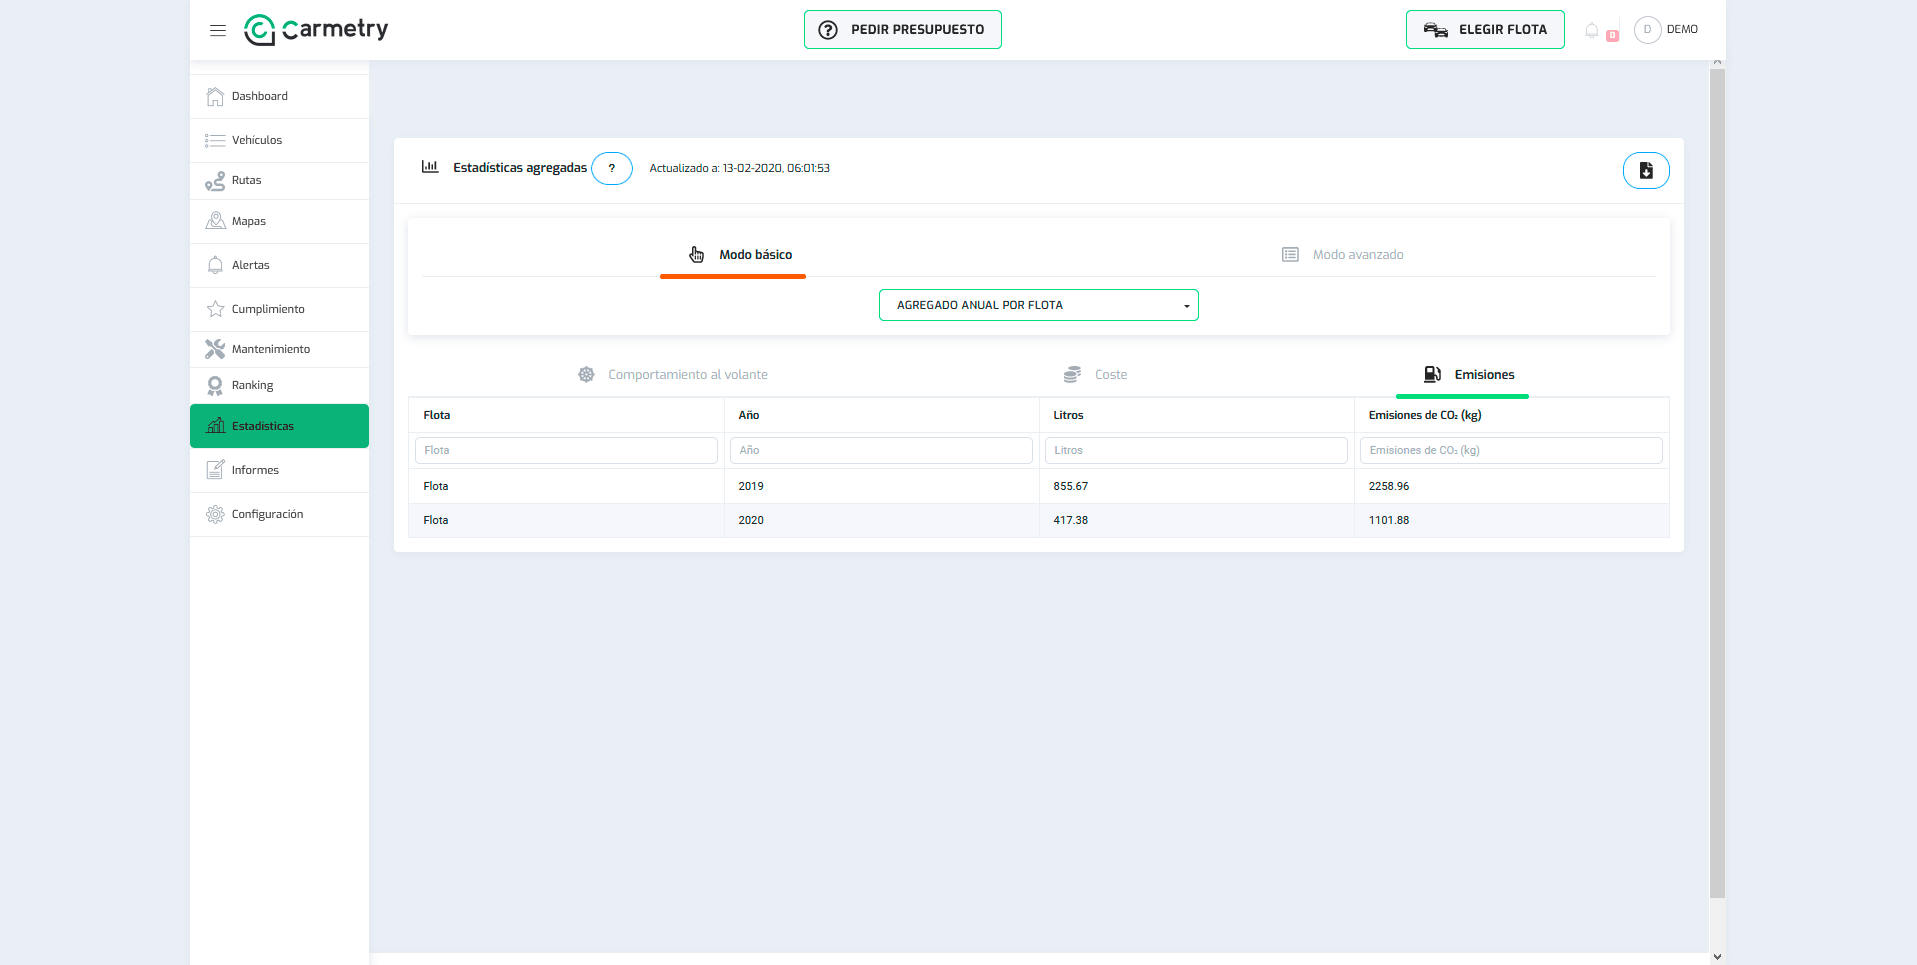1917x965 pixels.
Task: Focus the Año filter input
Action: point(881,450)
